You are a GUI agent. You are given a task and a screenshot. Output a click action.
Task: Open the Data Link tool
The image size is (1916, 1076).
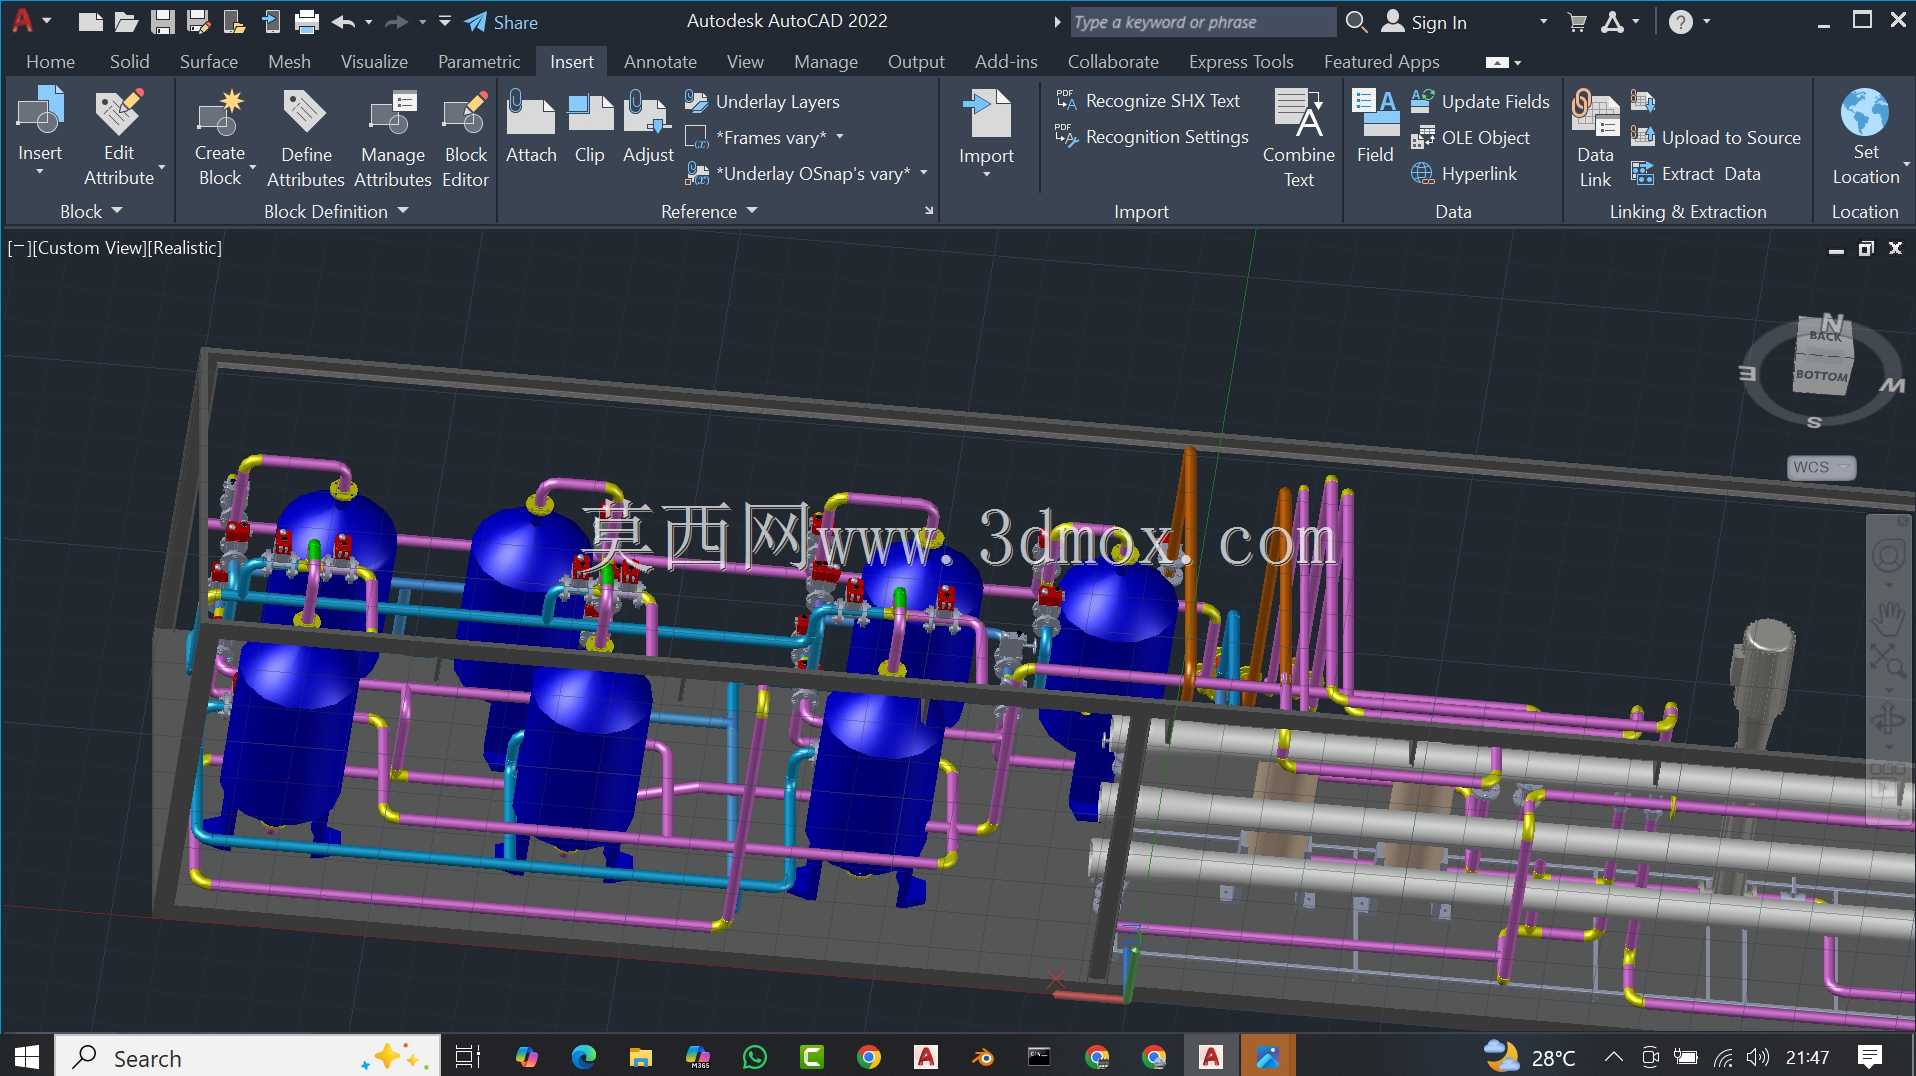point(1595,137)
